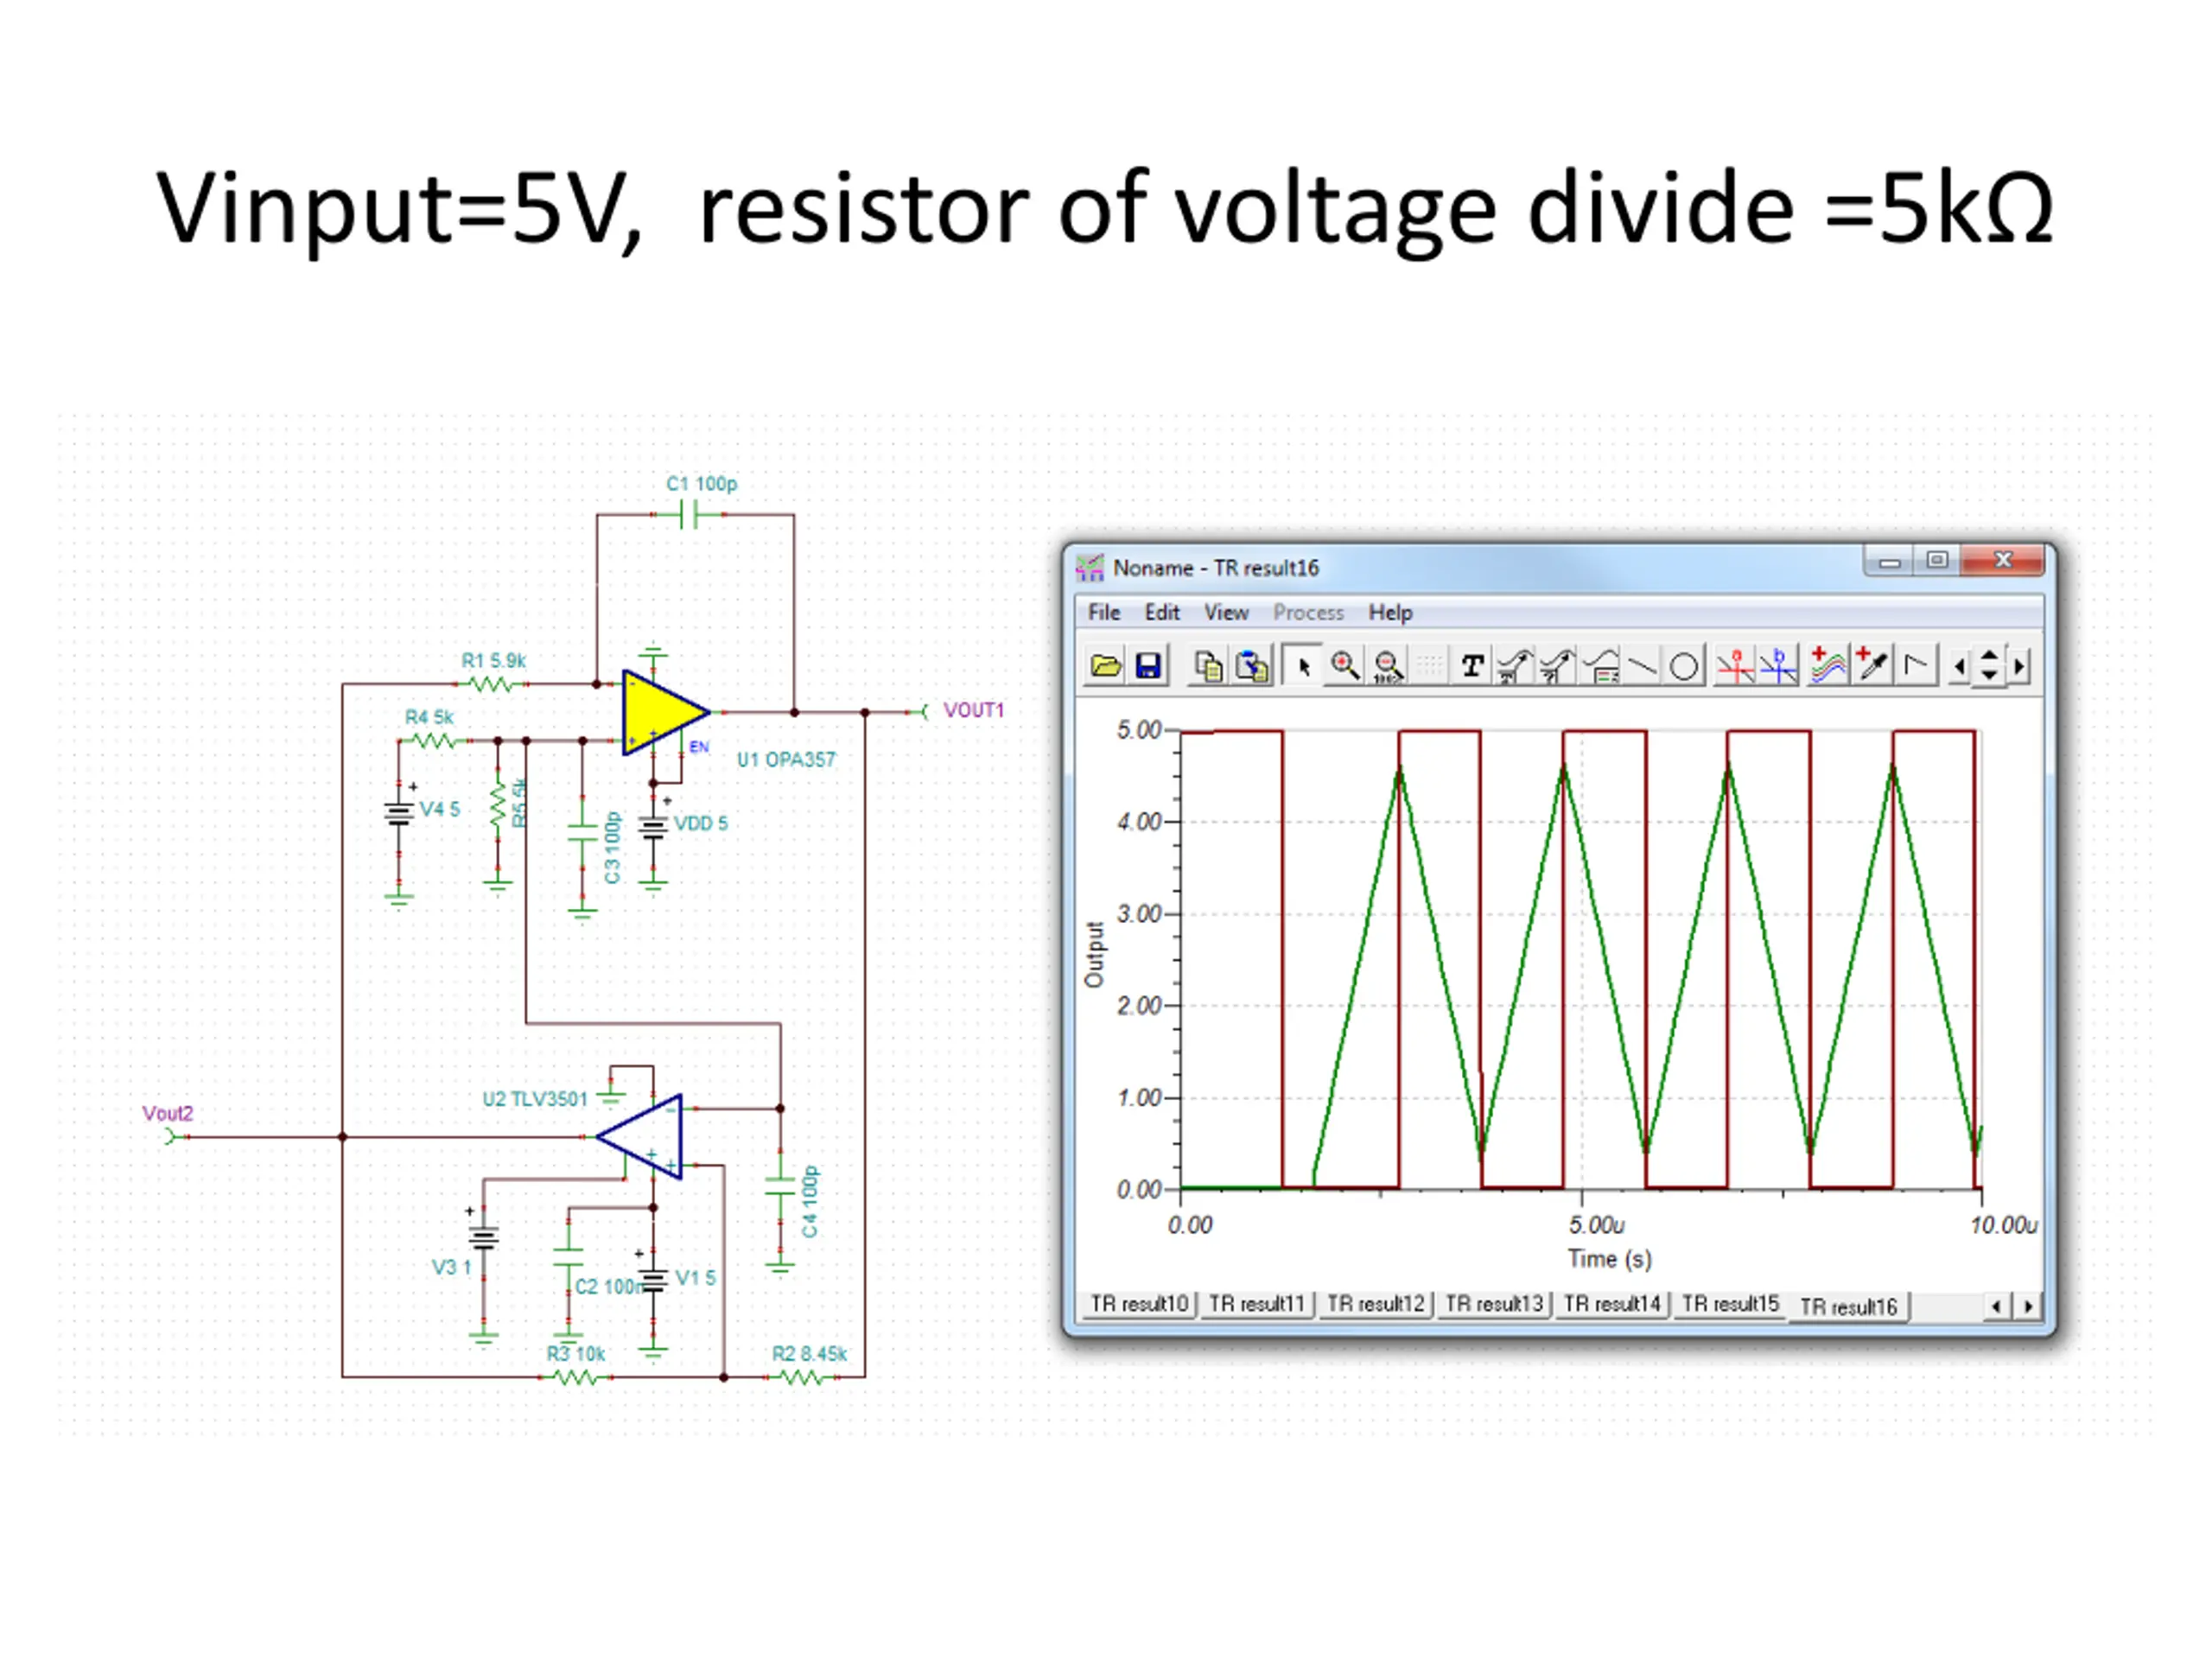
Task: Open the View menu
Action: [x=1226, y=613]
